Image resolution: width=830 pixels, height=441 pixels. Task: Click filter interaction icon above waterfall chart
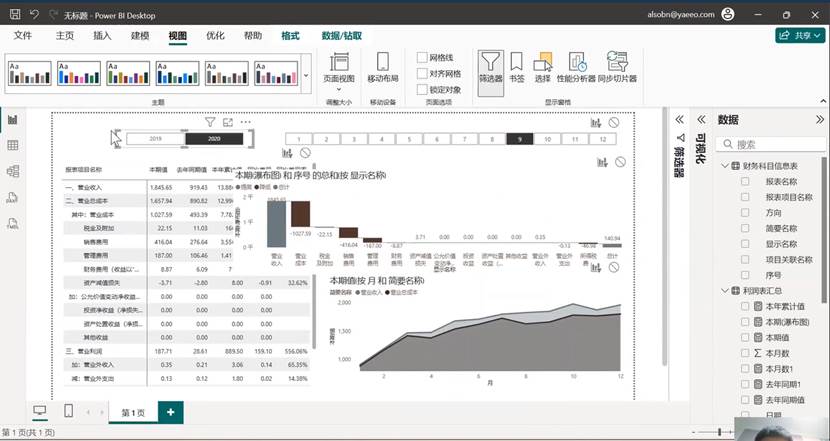602,162
